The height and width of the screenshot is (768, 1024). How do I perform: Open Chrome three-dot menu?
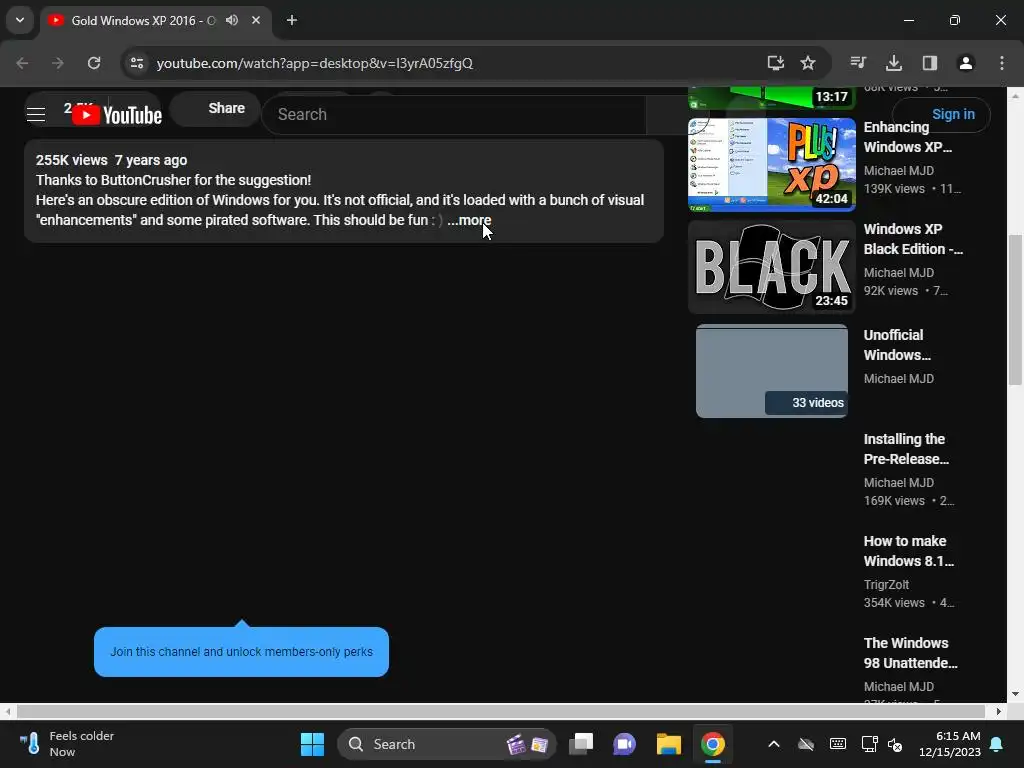[1002, 63]
